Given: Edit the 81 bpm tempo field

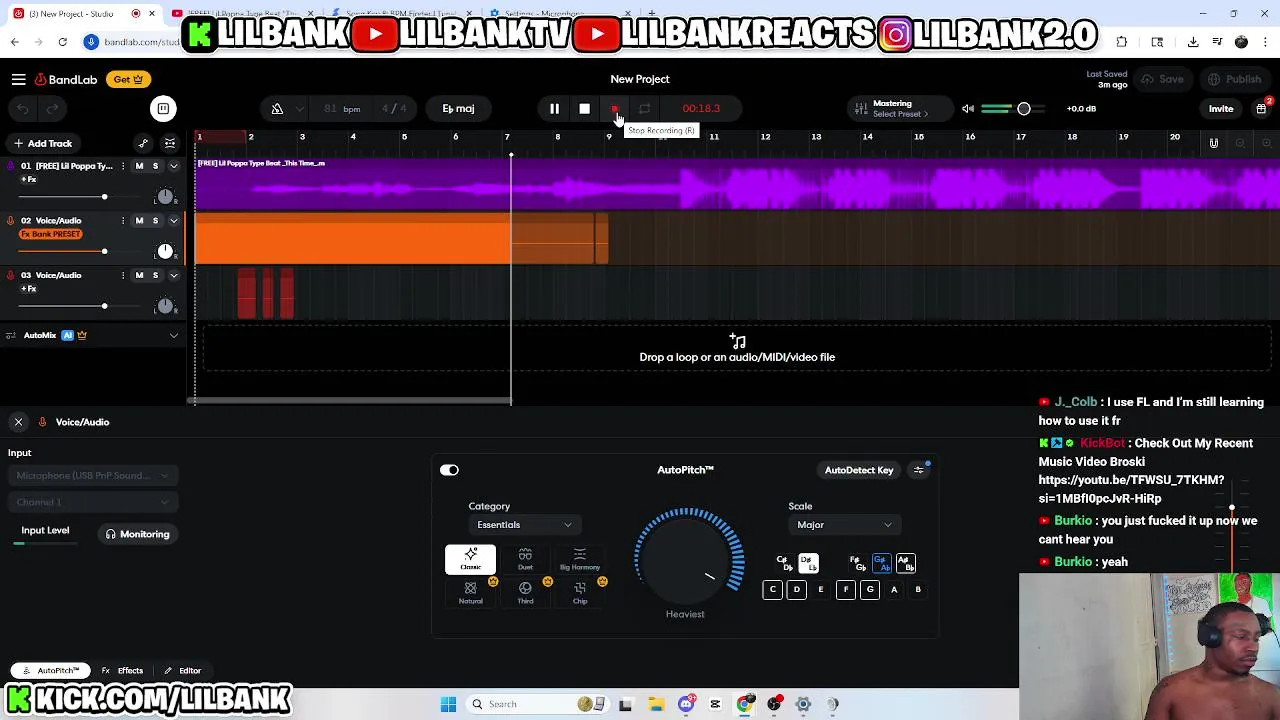Looking at the screenshot, I should (342, 108).
